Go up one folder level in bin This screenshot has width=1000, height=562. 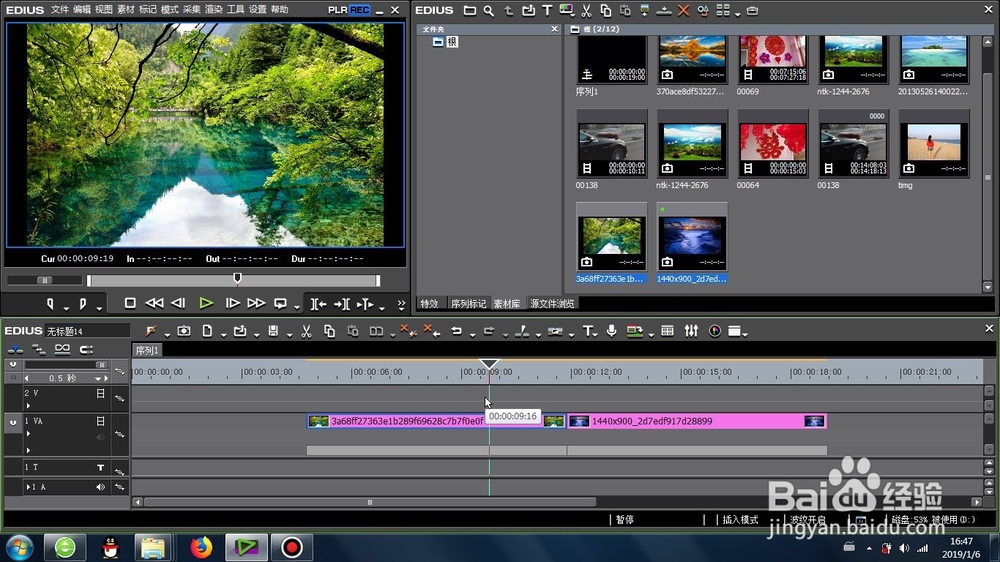coord(508,10)
